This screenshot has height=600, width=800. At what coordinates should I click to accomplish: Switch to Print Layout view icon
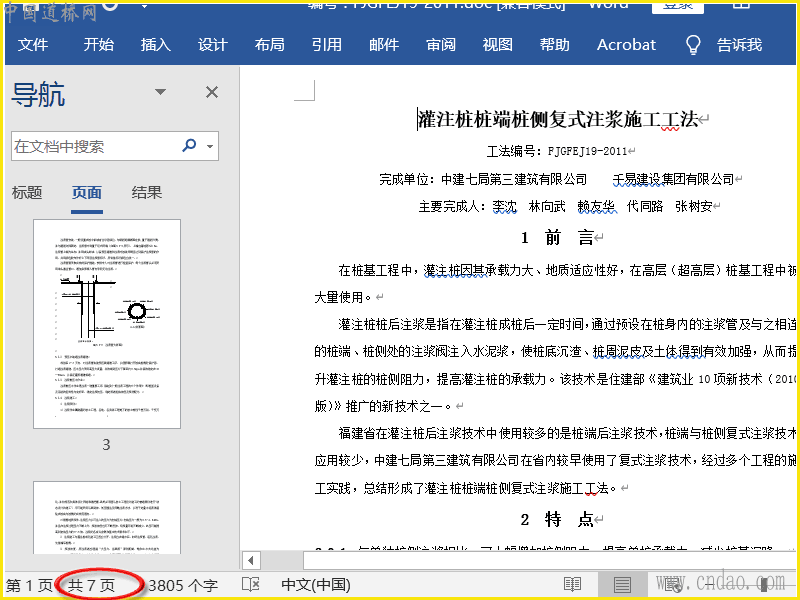622,585
